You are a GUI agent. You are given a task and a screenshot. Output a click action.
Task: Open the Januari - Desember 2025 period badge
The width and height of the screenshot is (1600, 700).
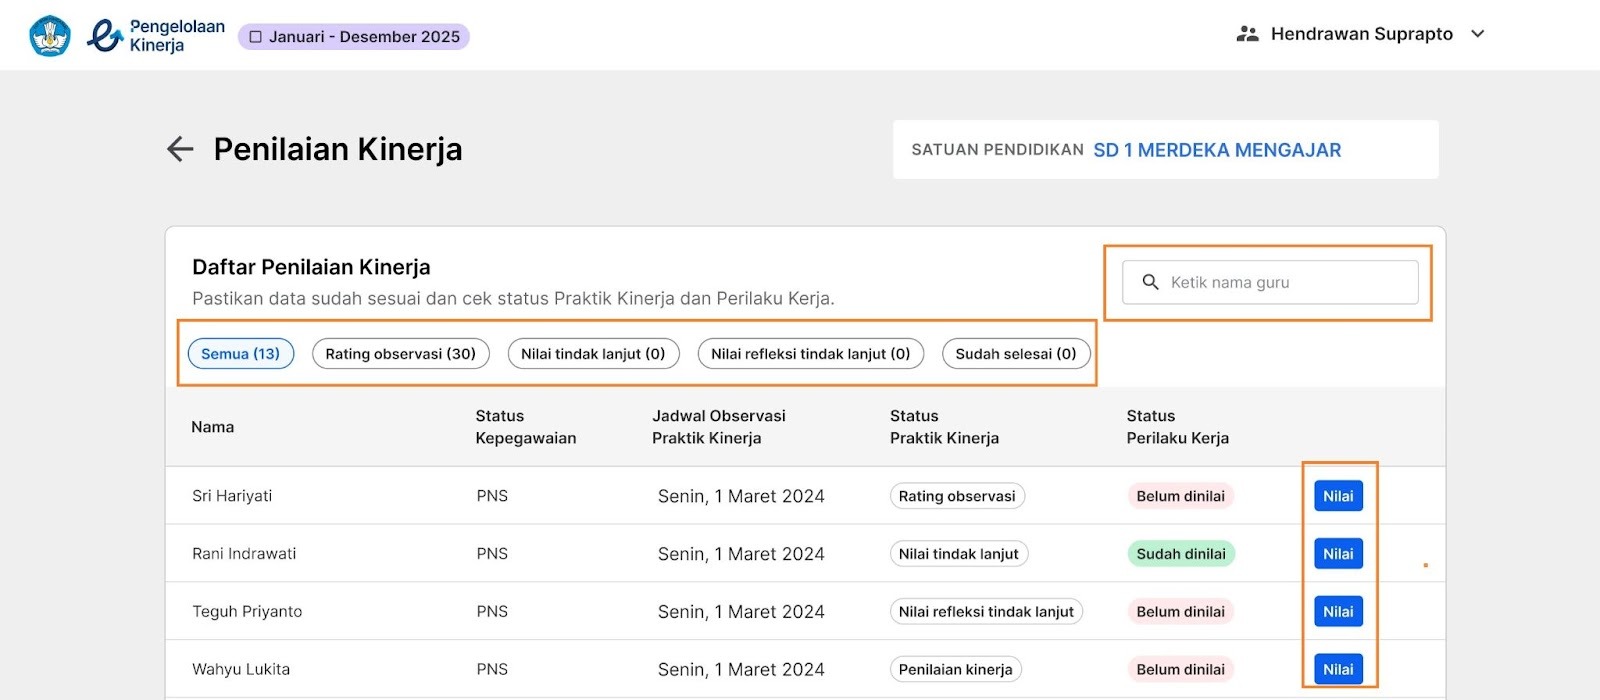[354, 37]
